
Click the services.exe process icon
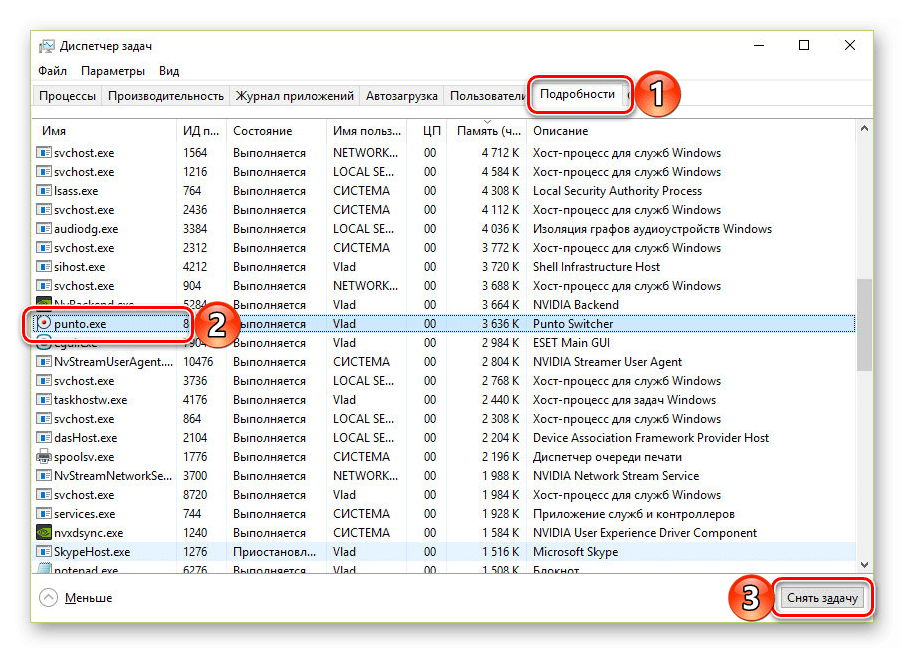[x=44, y=514]
